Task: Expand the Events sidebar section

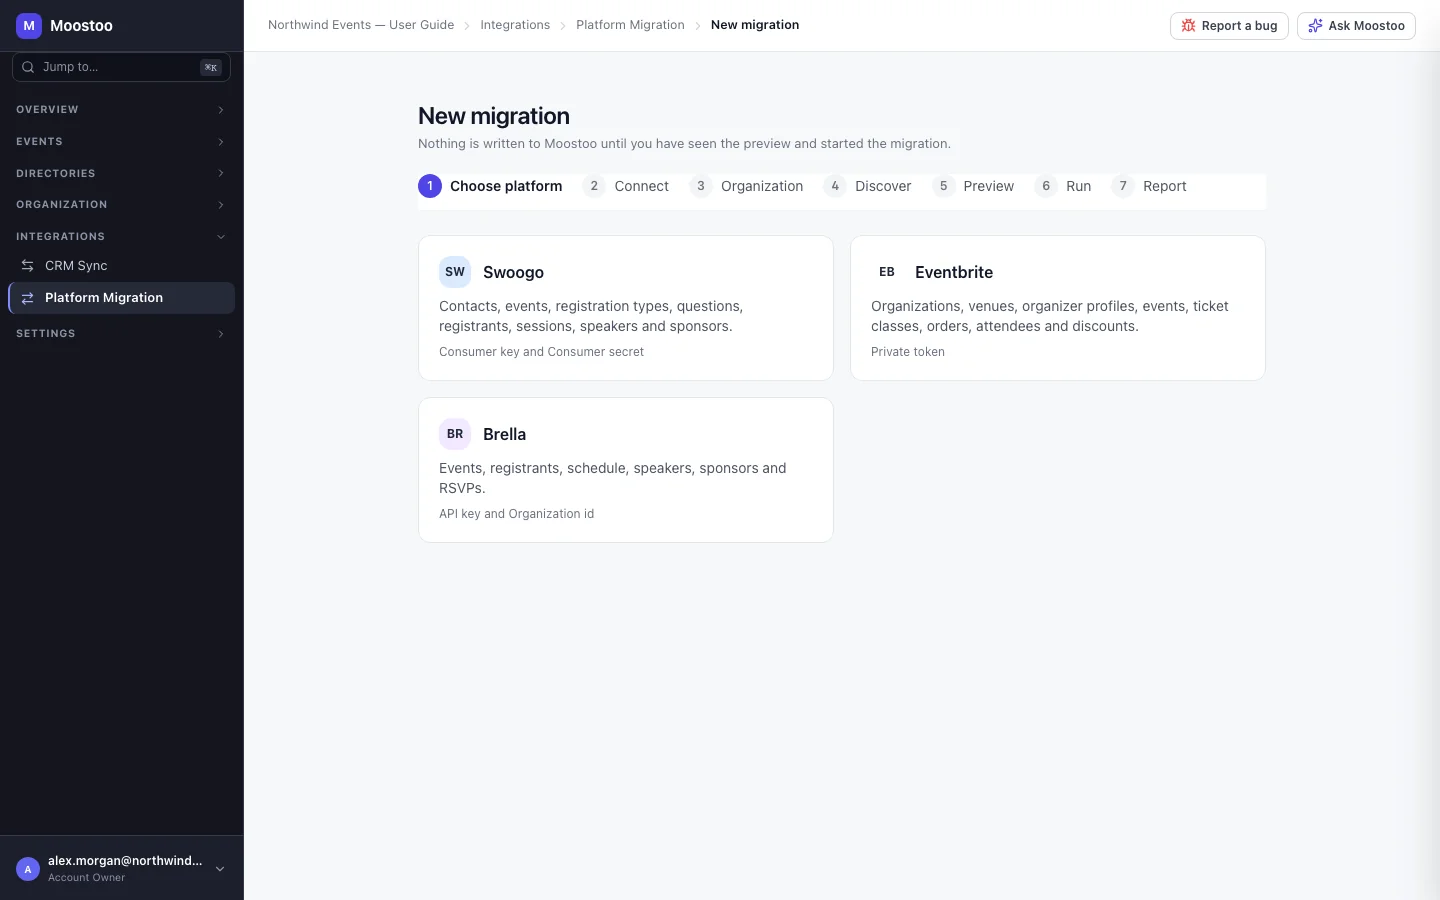Action: pos(122,142)
